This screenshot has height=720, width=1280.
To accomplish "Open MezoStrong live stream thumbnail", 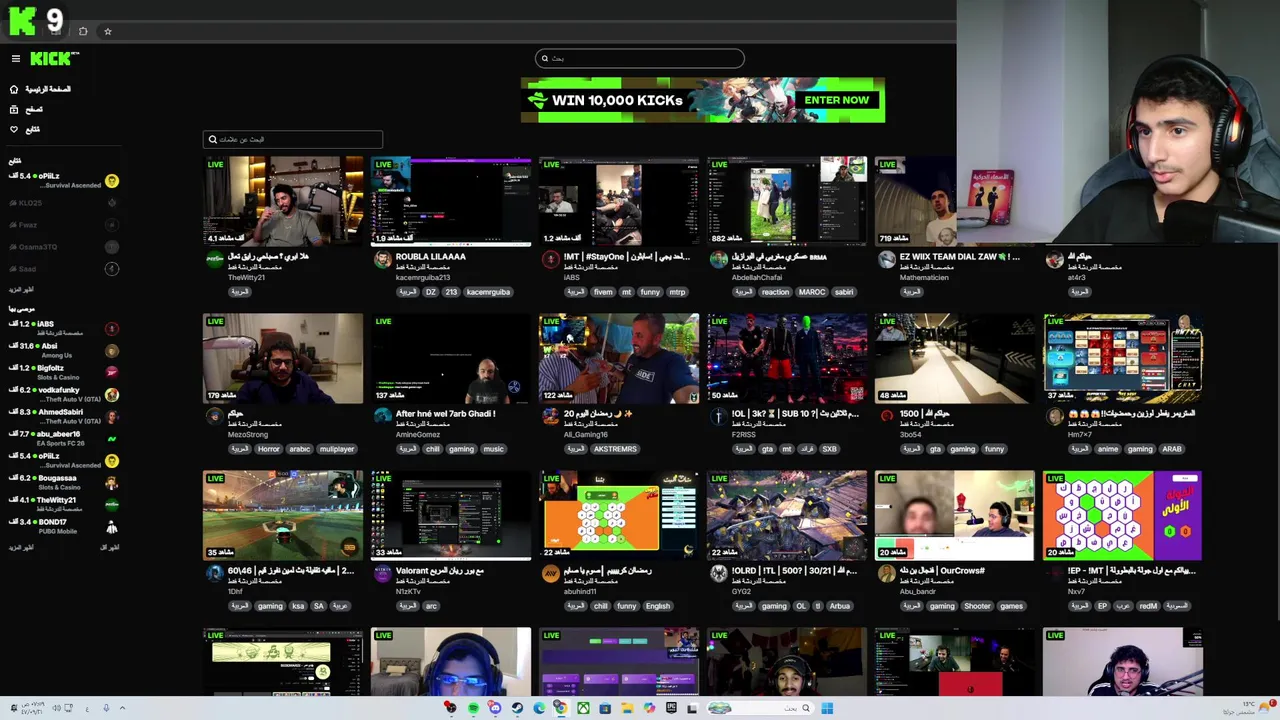I will 283,358.
